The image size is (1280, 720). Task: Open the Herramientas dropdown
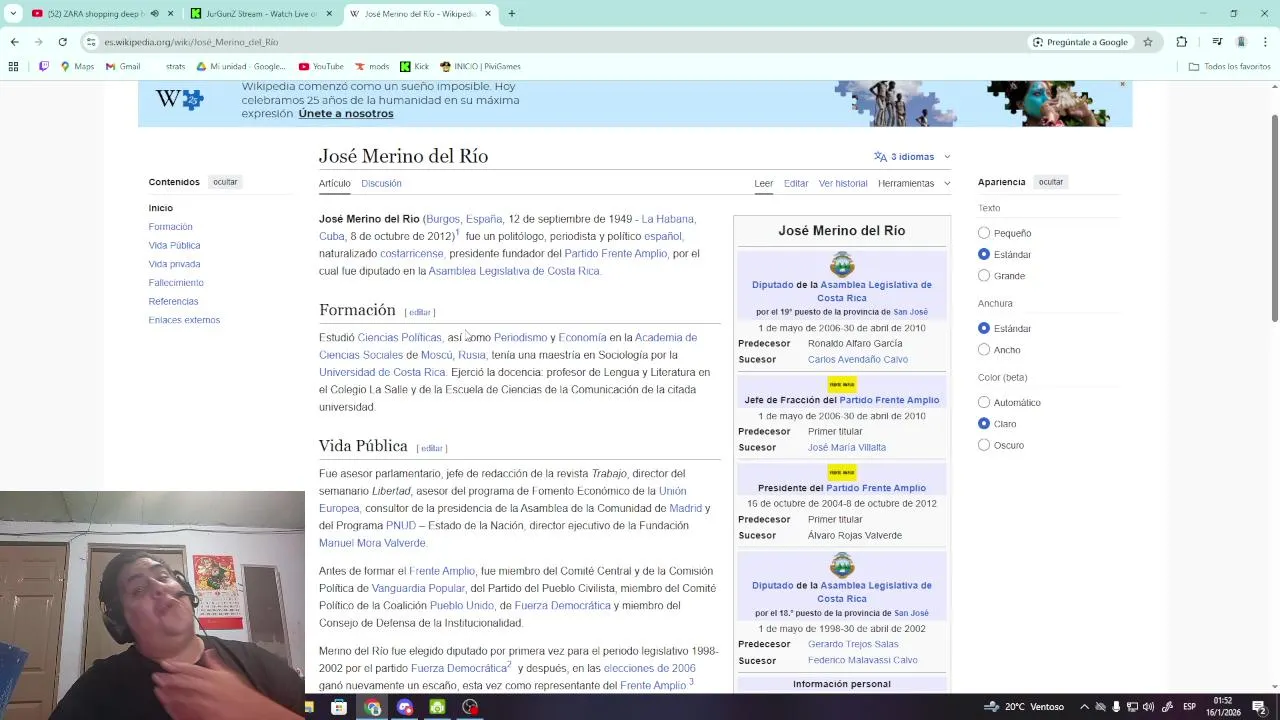pyautogui.click(x=914, y=183)
